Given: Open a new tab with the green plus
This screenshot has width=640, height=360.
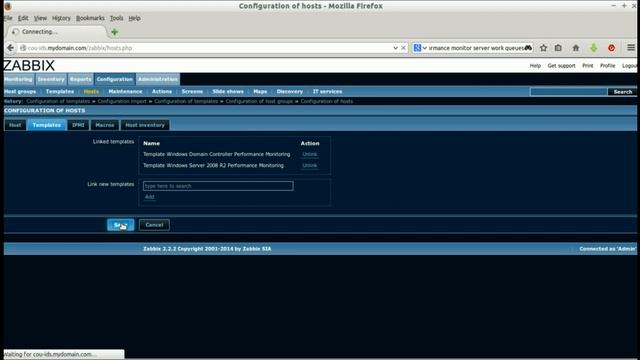Looking at the screenshot, I should [x=115, y=32].
